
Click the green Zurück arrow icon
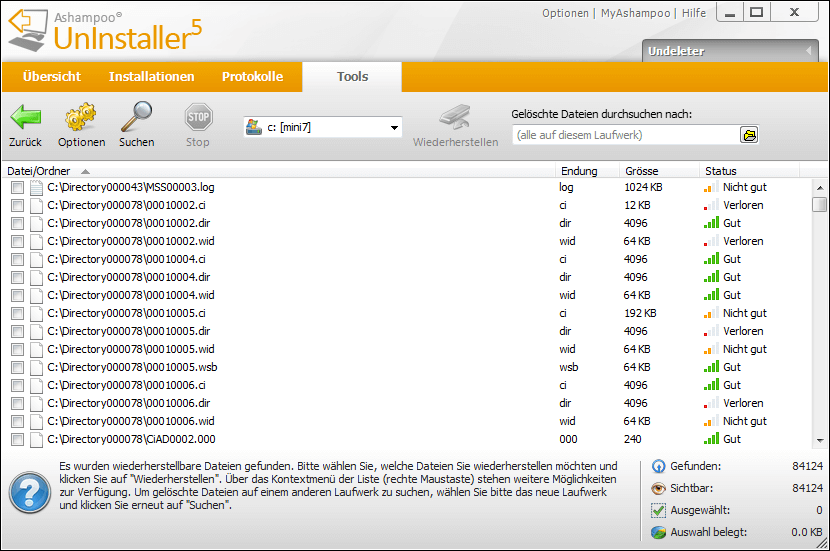coord(25,118)
